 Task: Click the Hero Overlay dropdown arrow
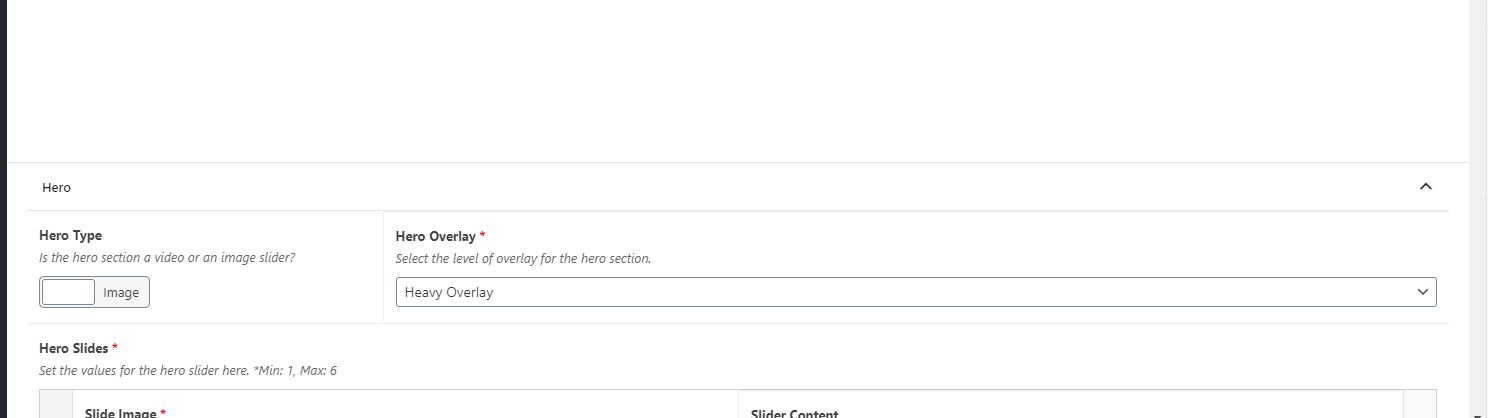tap(1422, 292)
